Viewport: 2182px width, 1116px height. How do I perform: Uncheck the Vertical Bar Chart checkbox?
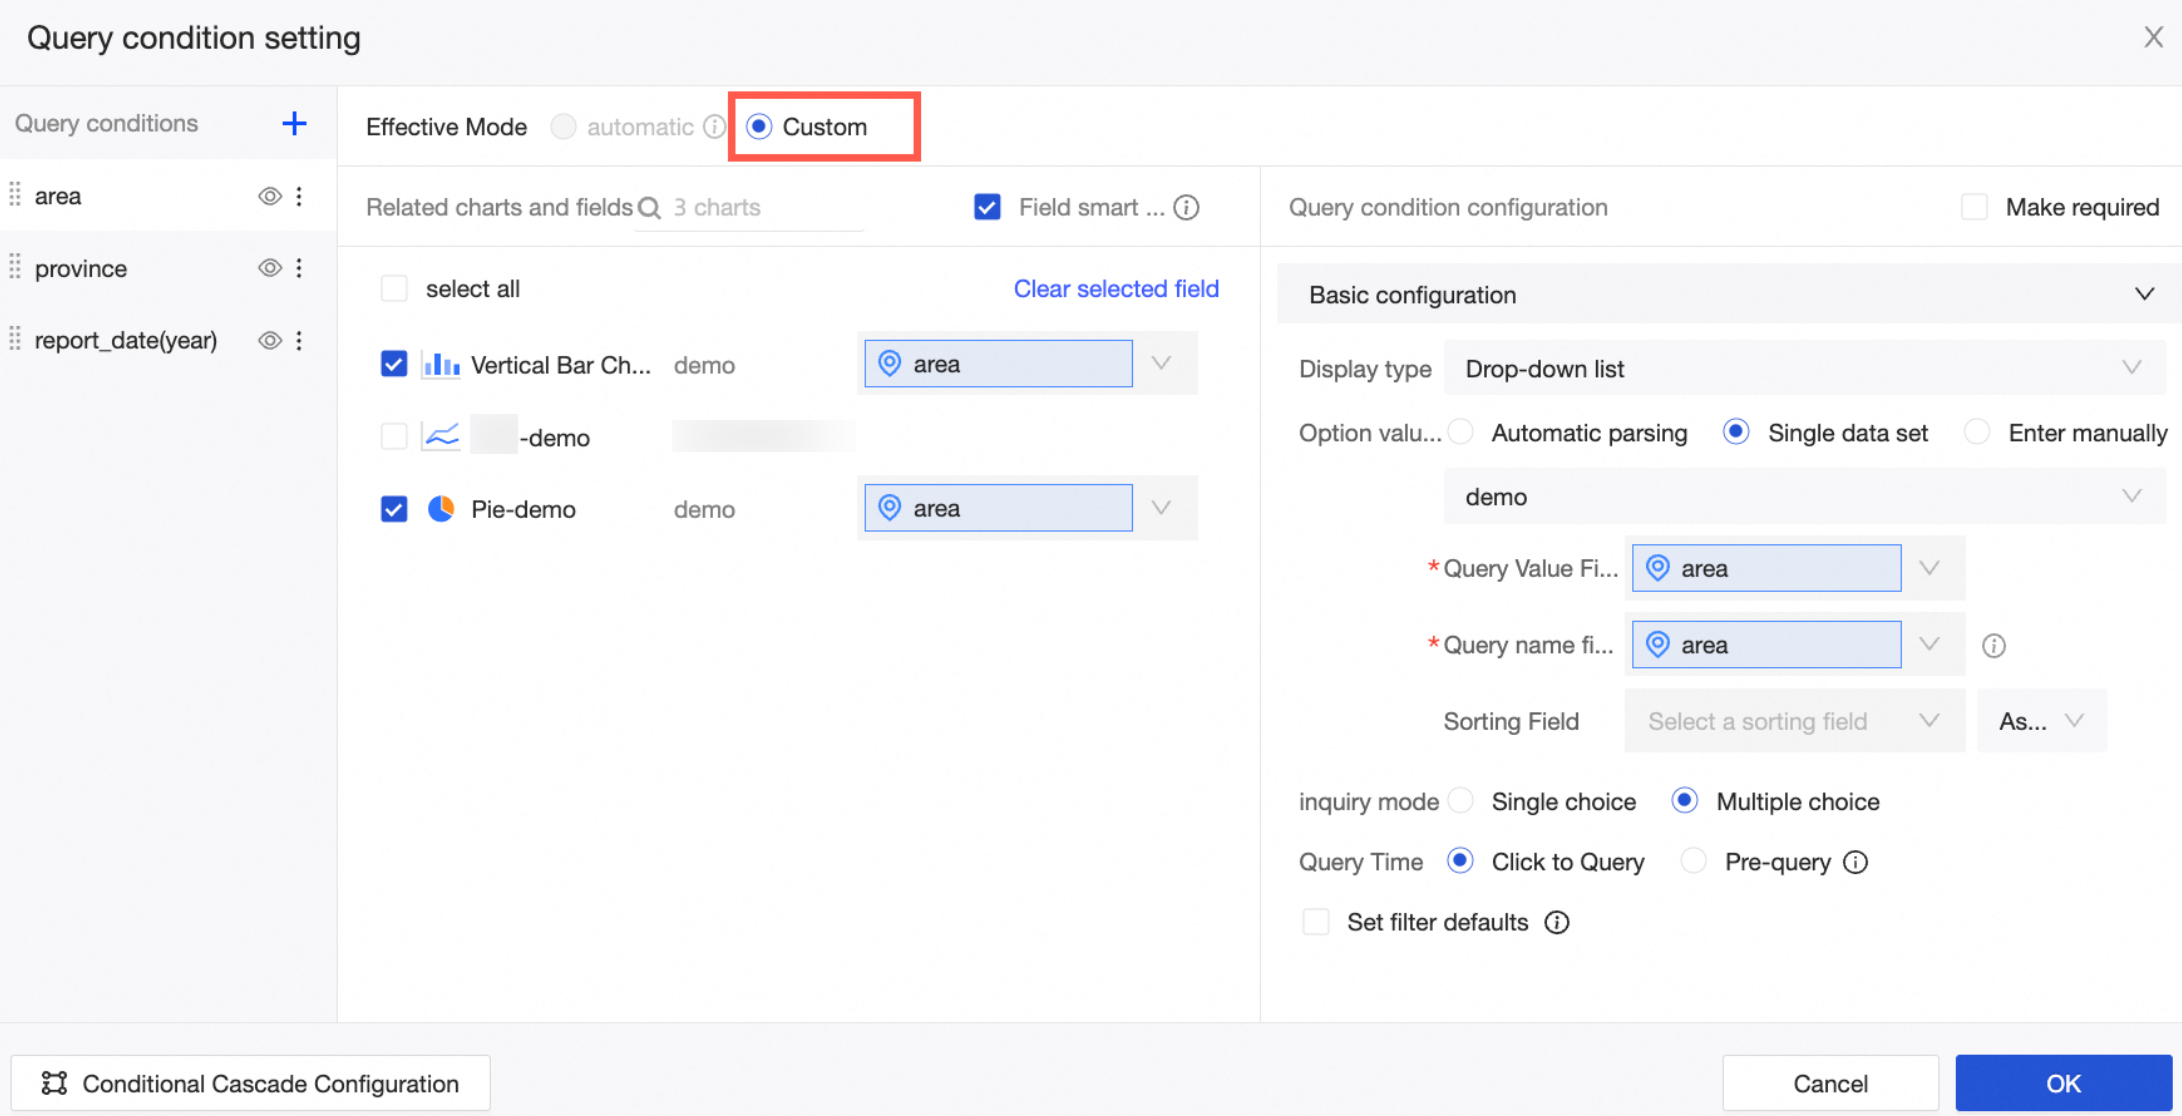point(394,364)
